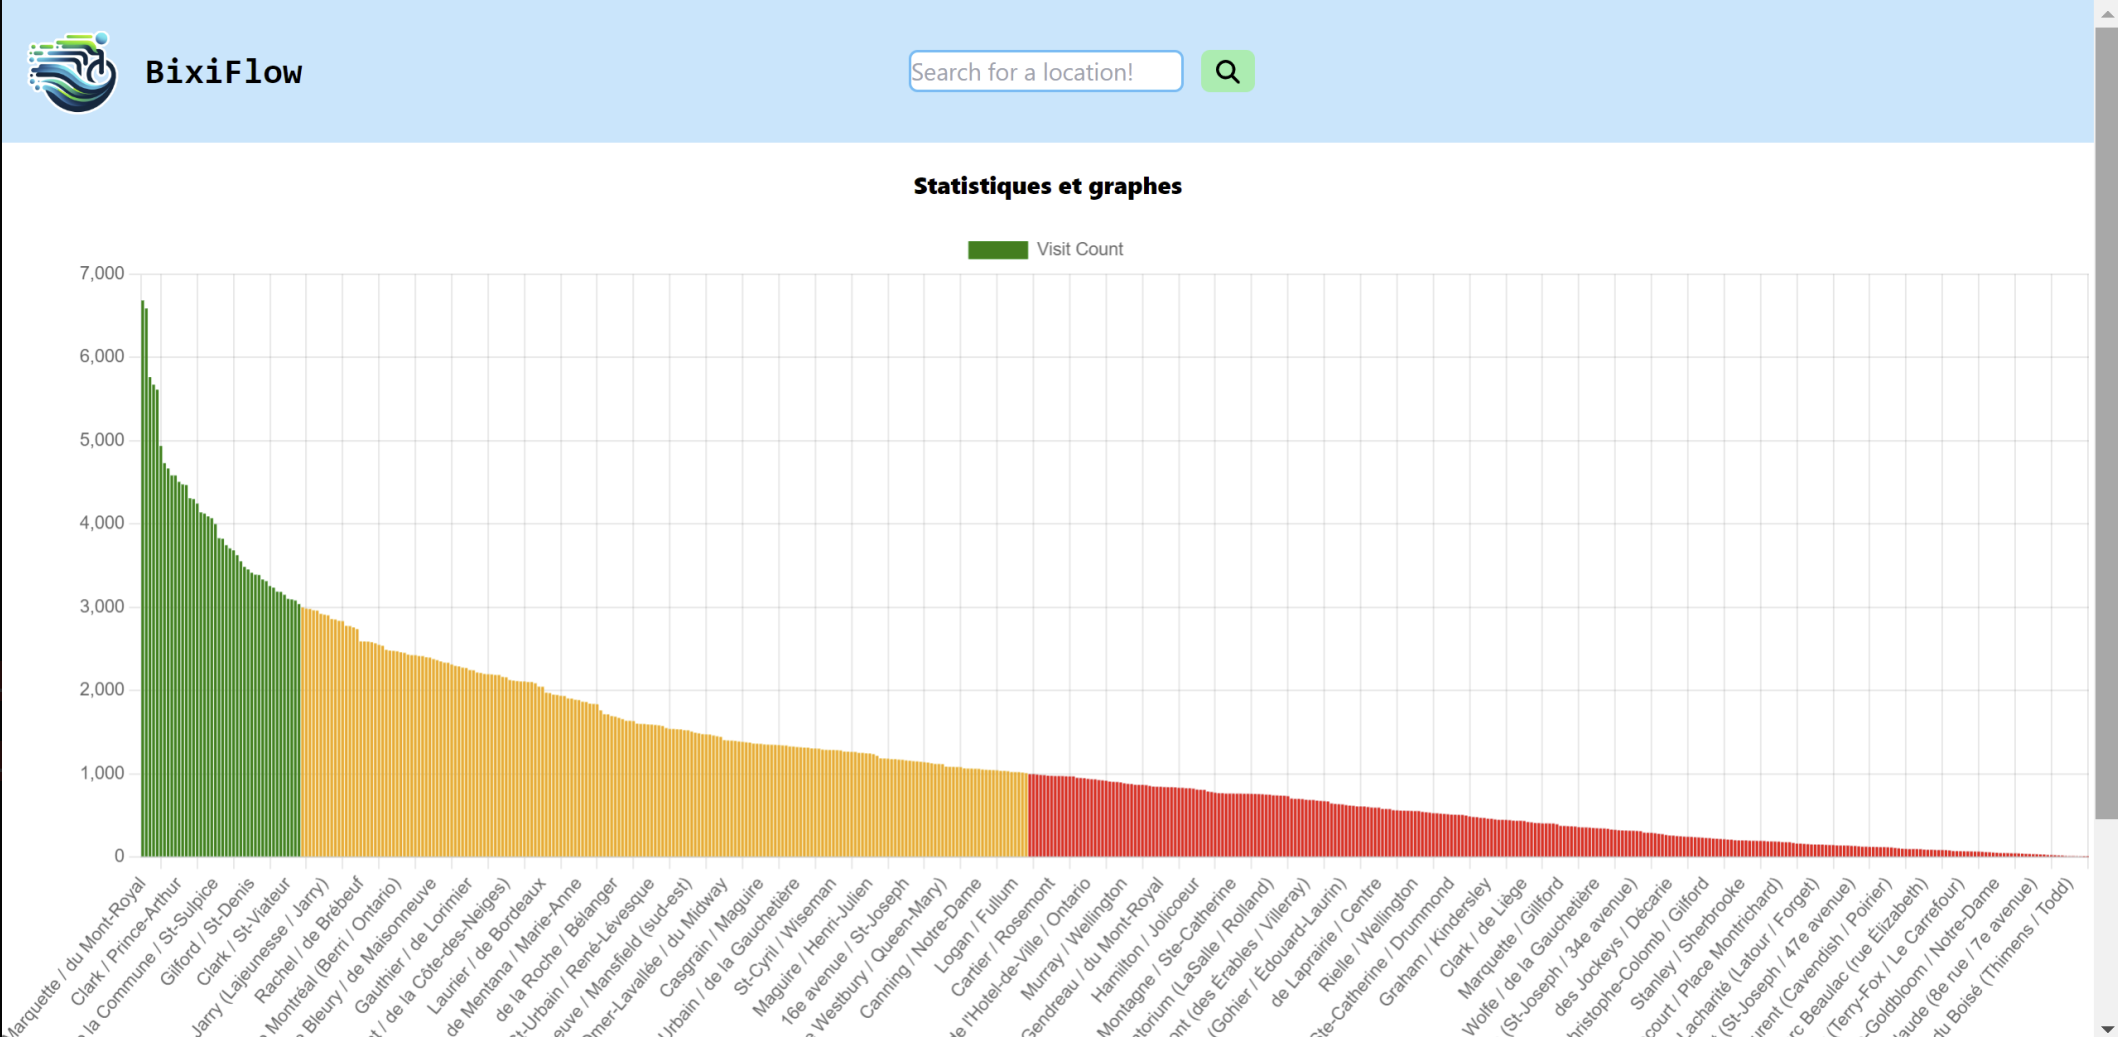2118x1037 pixels.
Task: Click the 'Statistiques et graphes' heading
Action: click(x=1047, y=186)
